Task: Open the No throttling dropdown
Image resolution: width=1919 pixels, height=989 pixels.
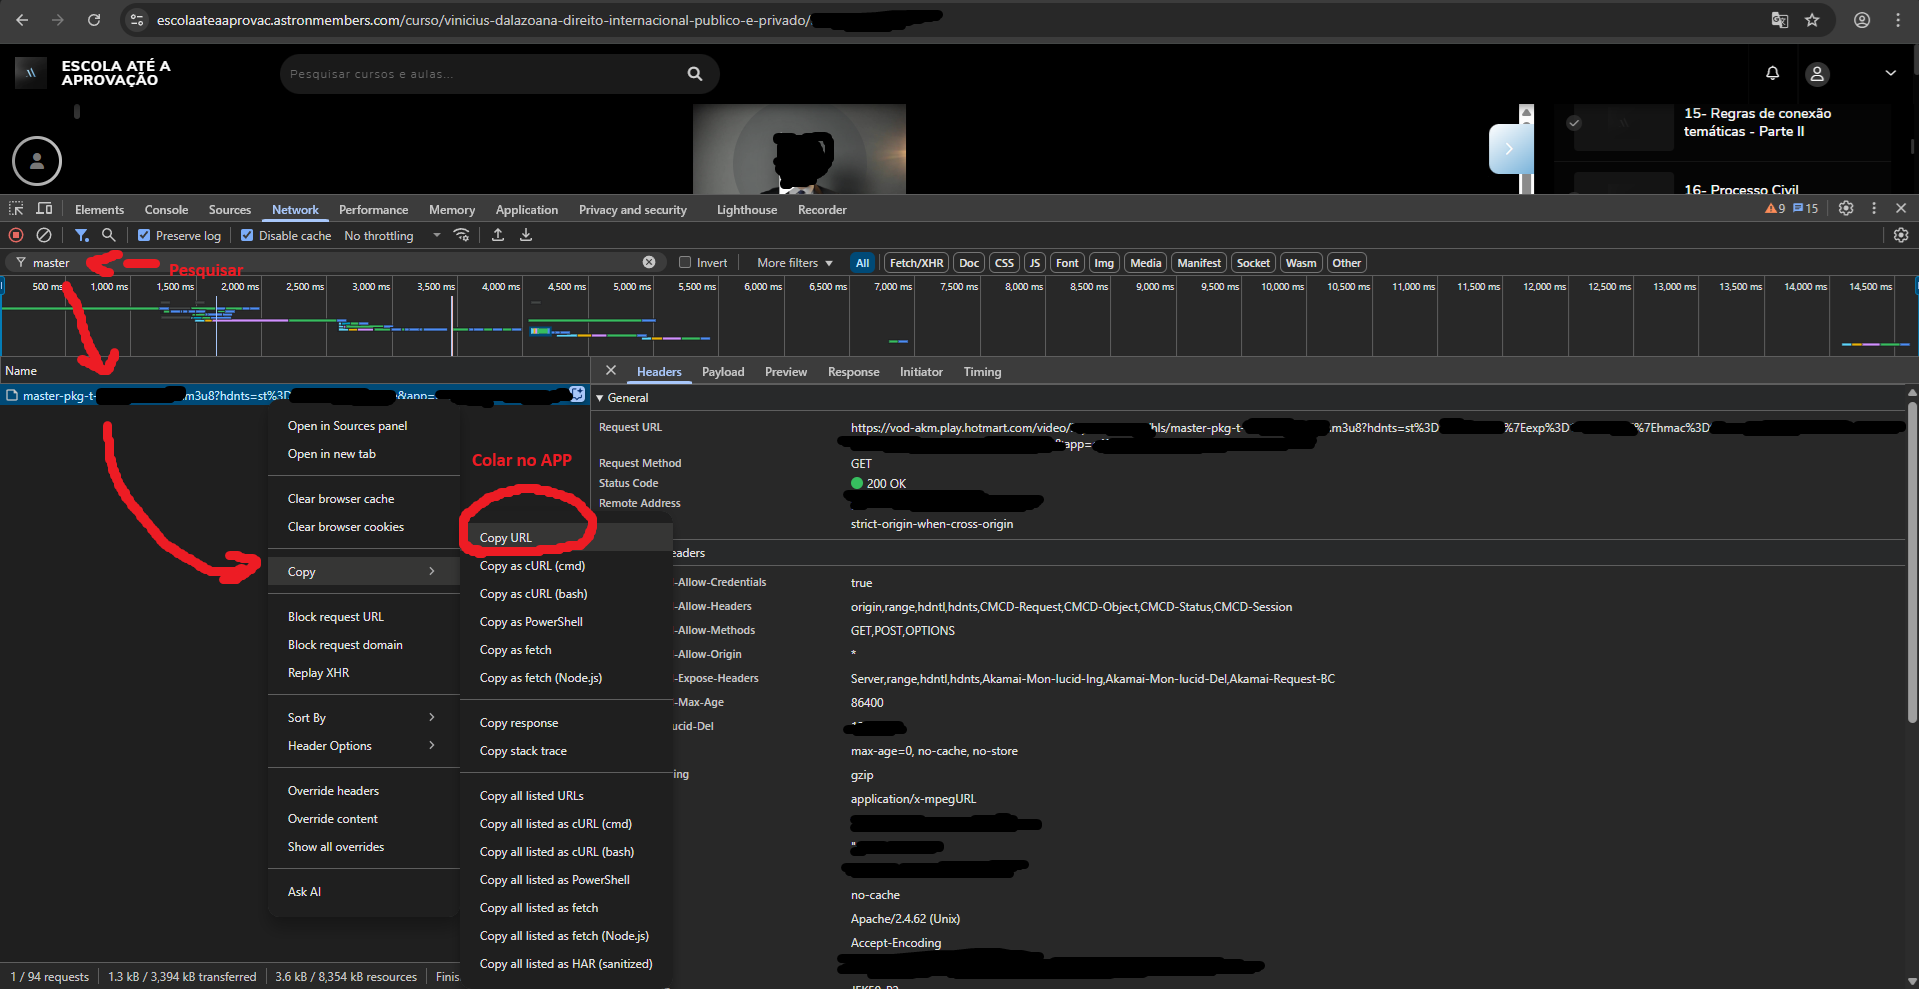Action: click(x=393, y=236)
